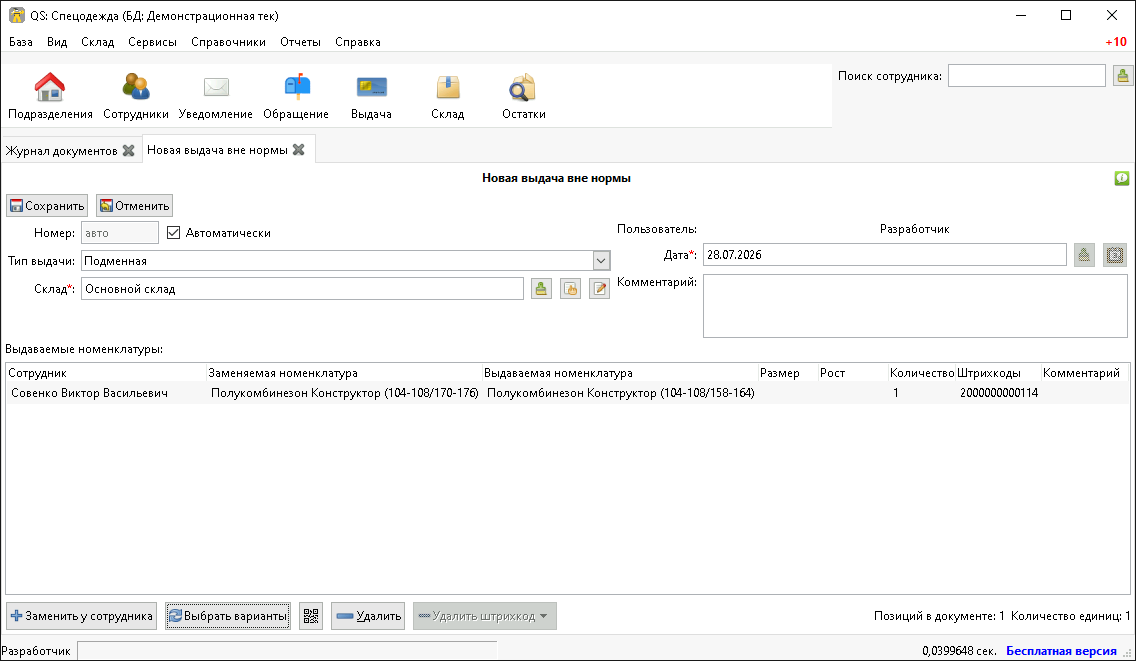Close the Новая выдача вне нормы tab
The image size is (1136, 661).
[x=298, y=149]
